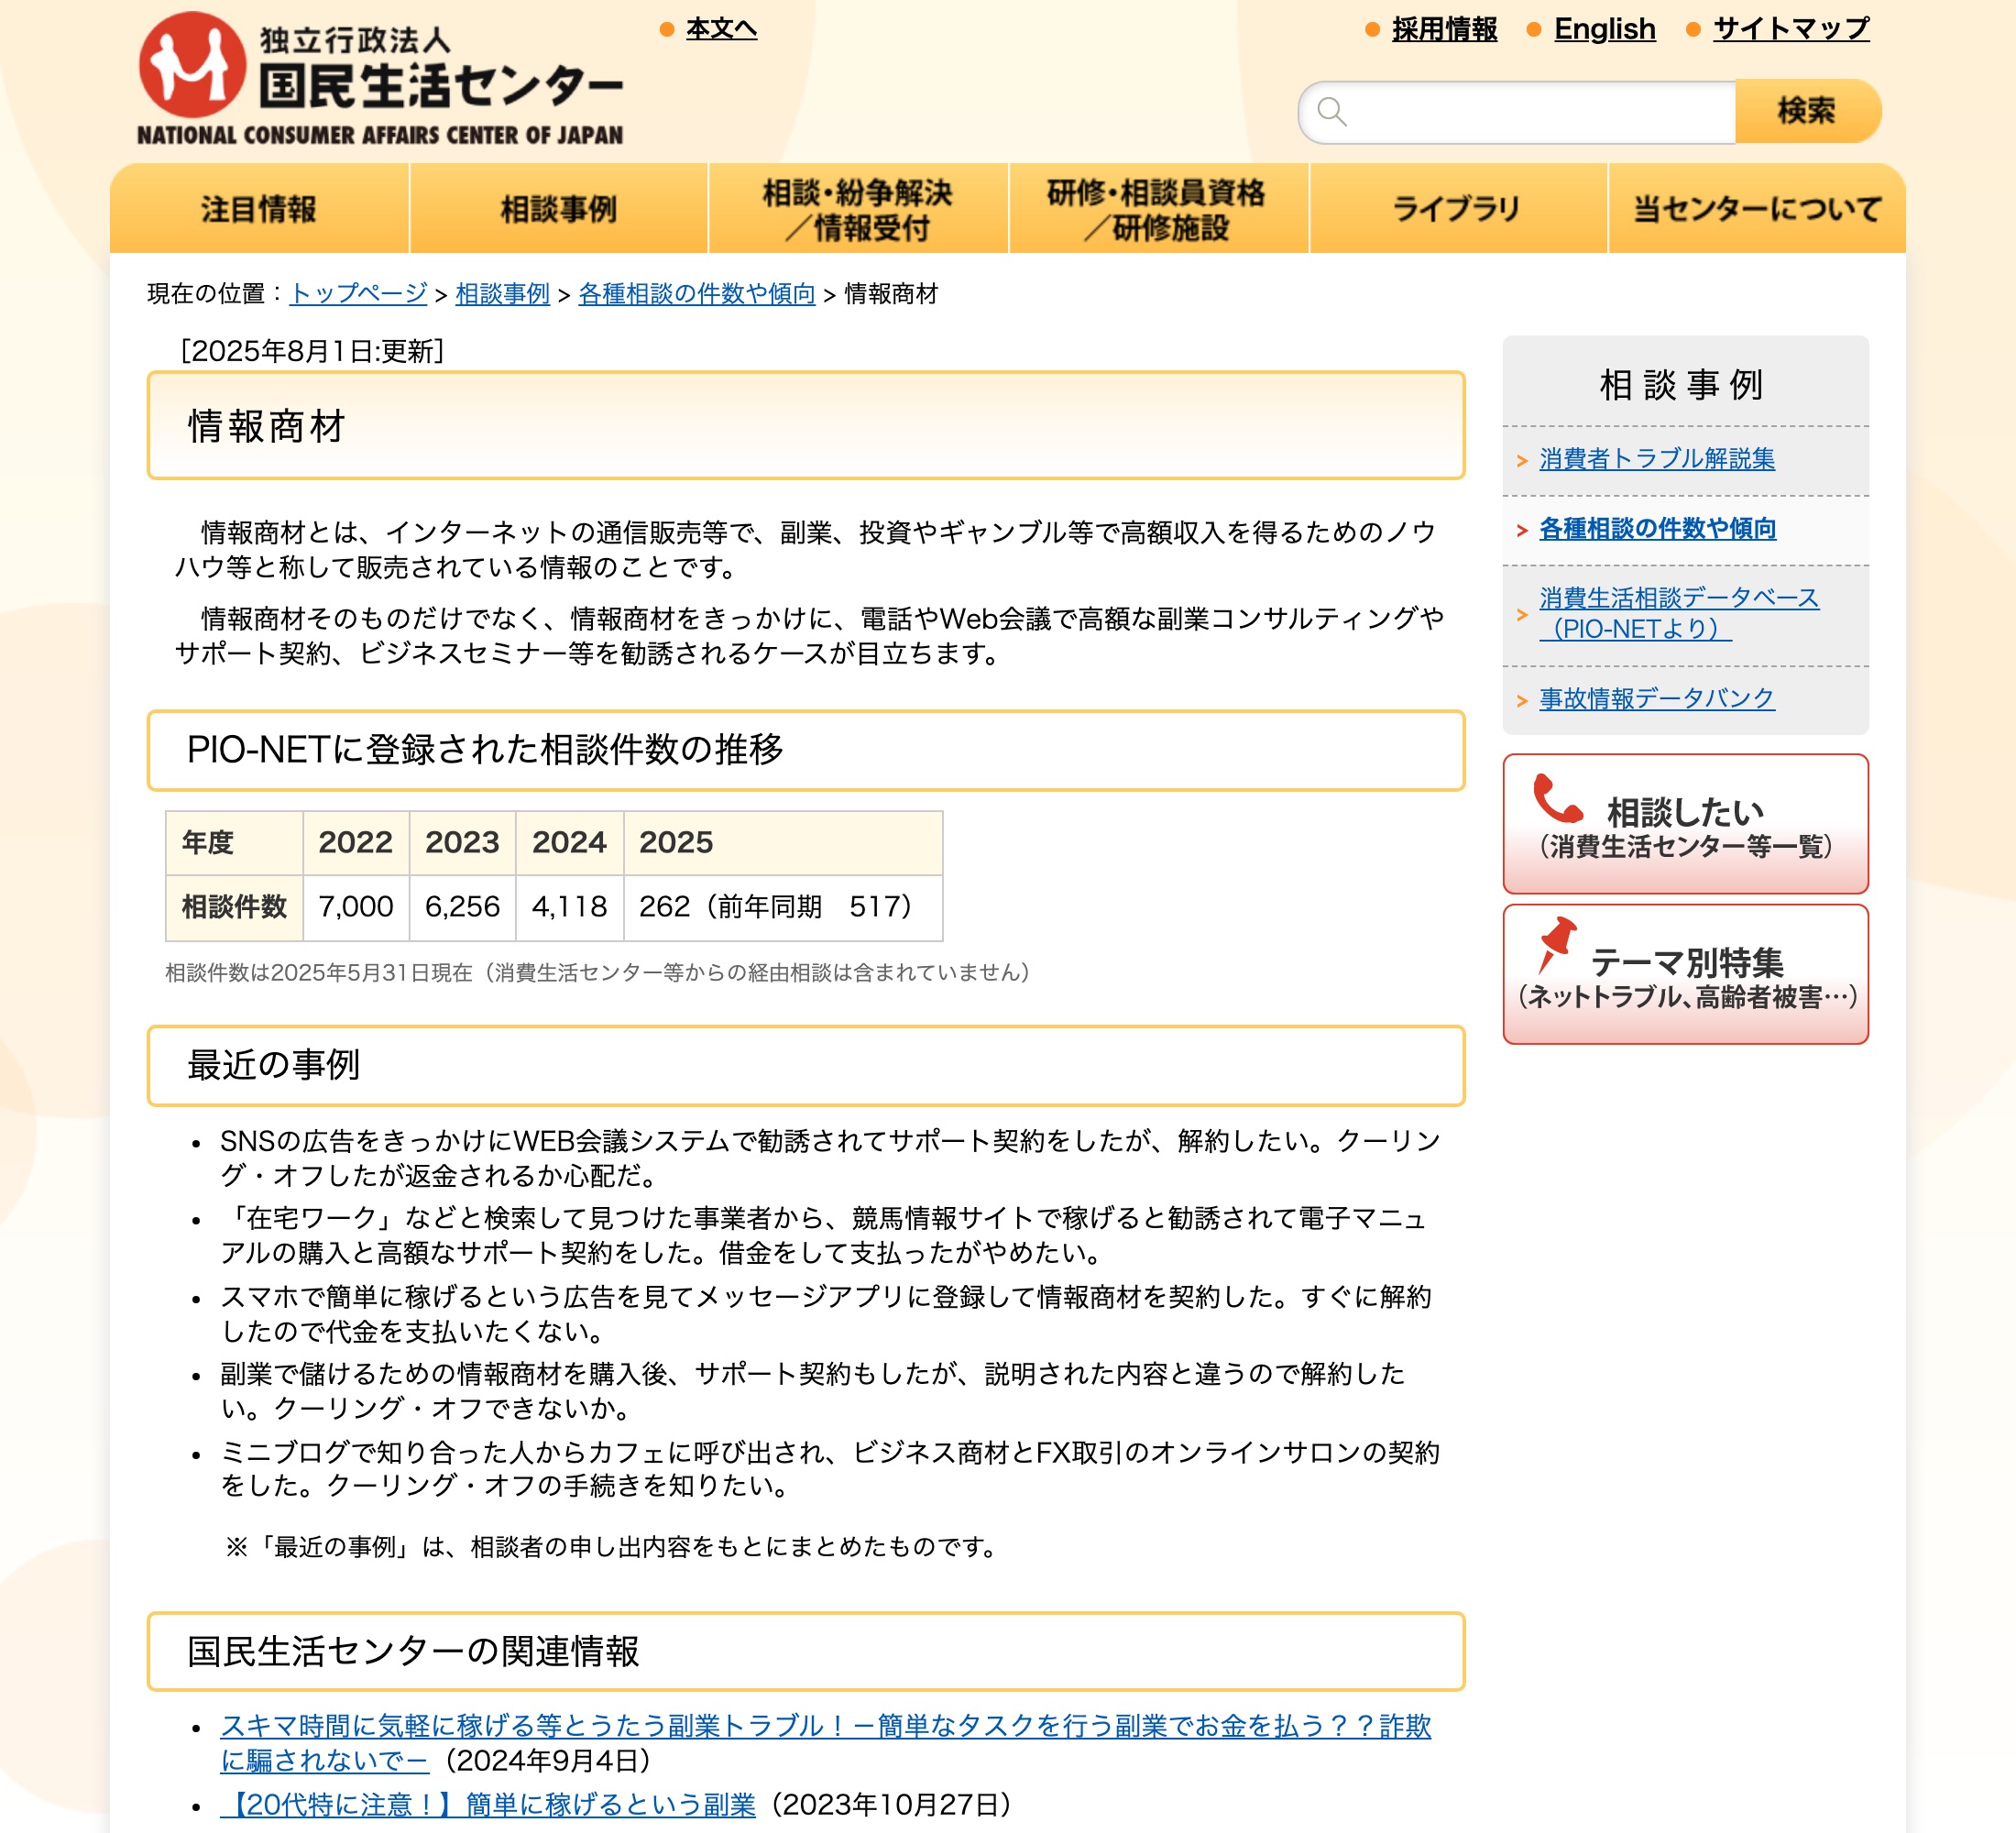The image size is (2016, 1833).
Task: Click the 情報商材 page title heading
Action: tap(806, 426)
